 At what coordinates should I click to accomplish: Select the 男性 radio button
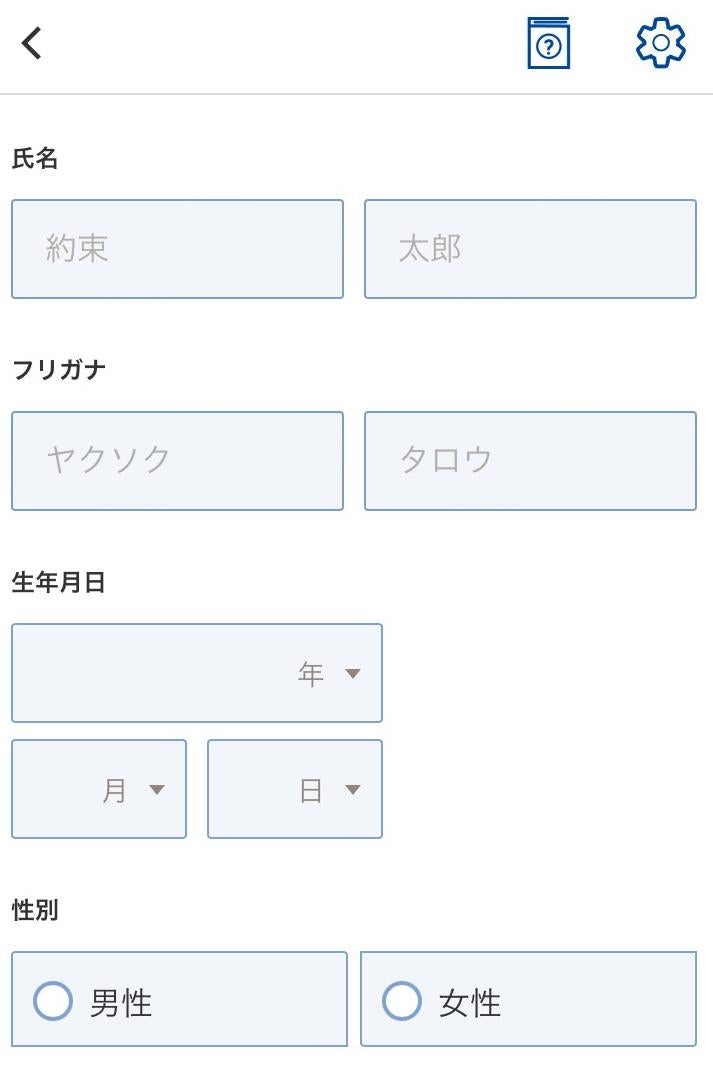(53, 1001)
